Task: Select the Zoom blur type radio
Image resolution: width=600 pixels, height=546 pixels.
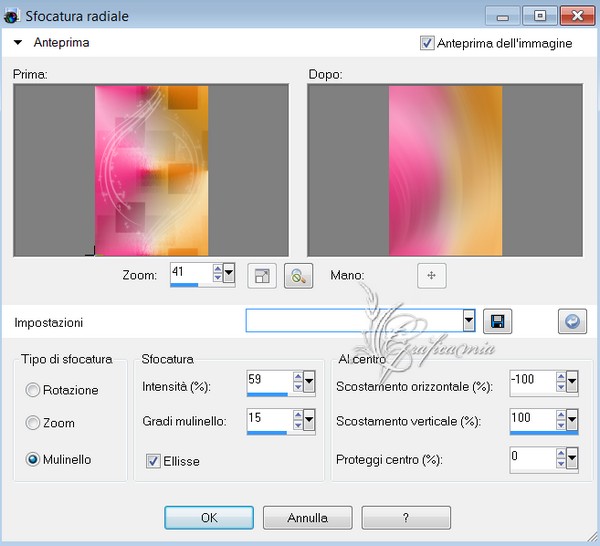Action: coord(33,423)
